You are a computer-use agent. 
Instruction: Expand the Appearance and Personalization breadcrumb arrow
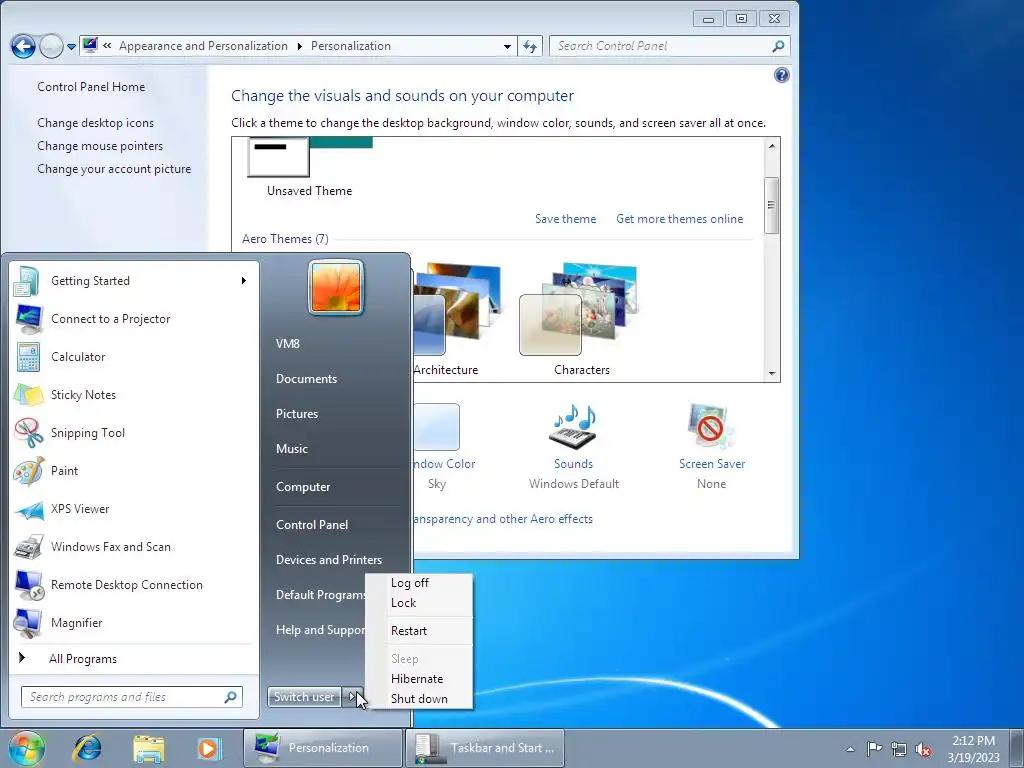click(300, 46)
